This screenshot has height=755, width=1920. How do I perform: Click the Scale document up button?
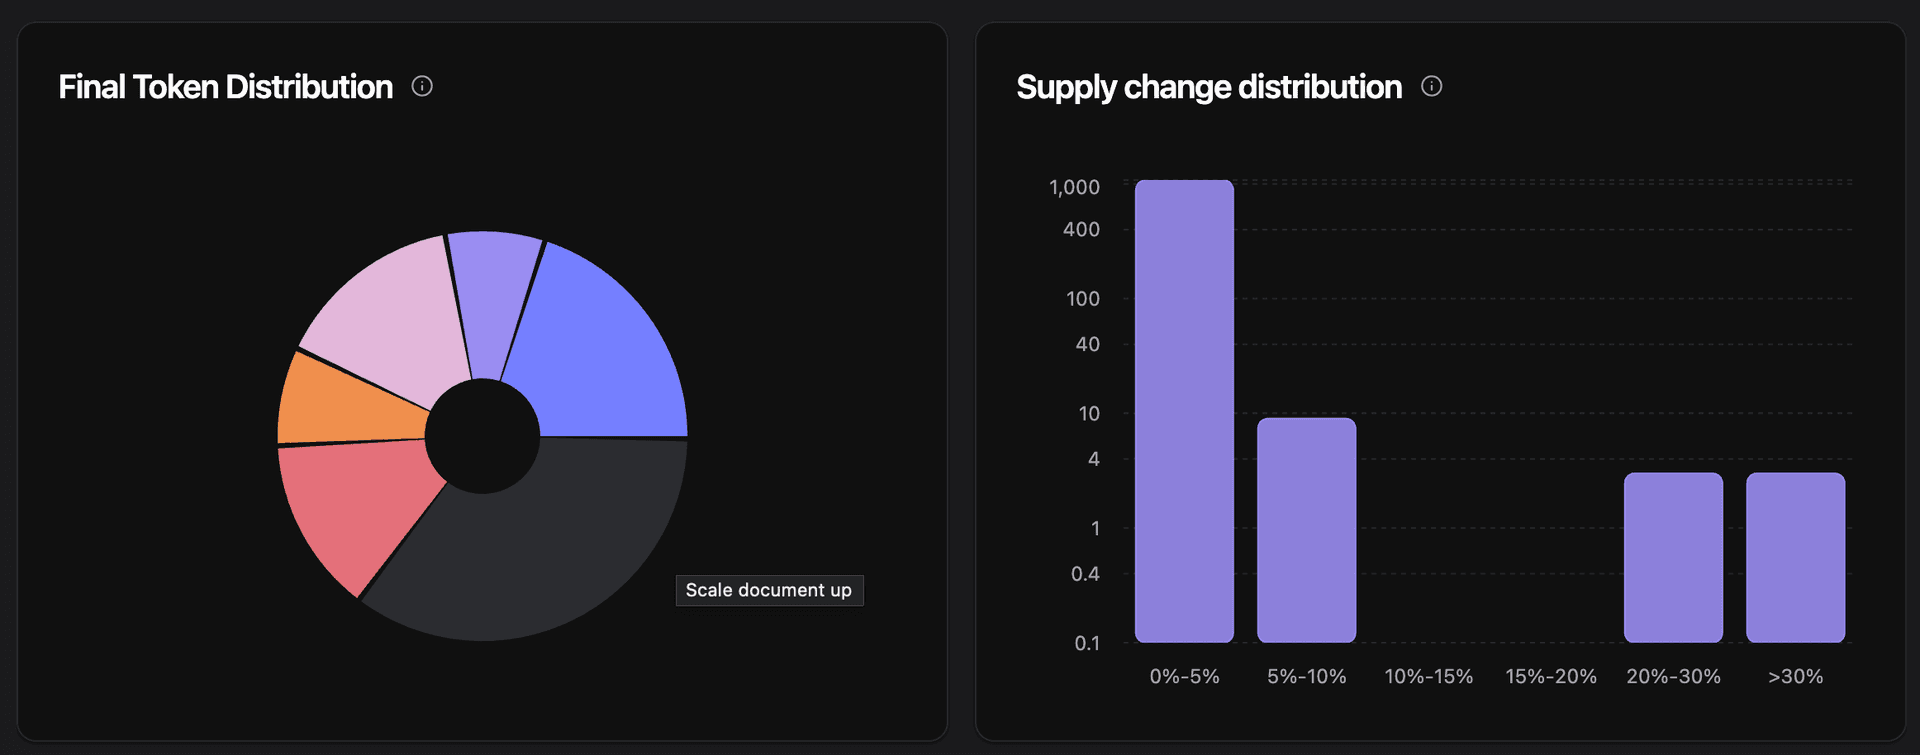tap(769, 590)
